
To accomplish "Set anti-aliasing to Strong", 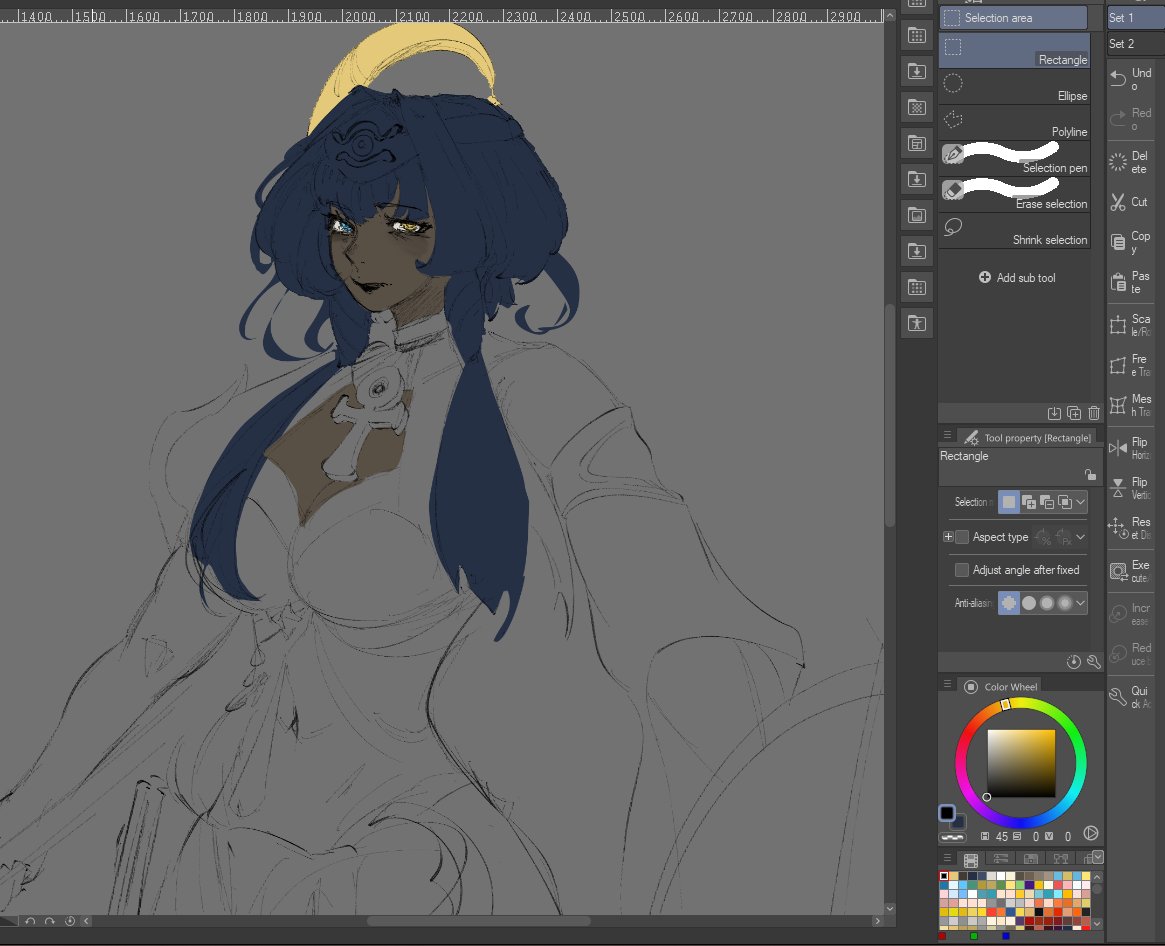I will [1065, 603].
